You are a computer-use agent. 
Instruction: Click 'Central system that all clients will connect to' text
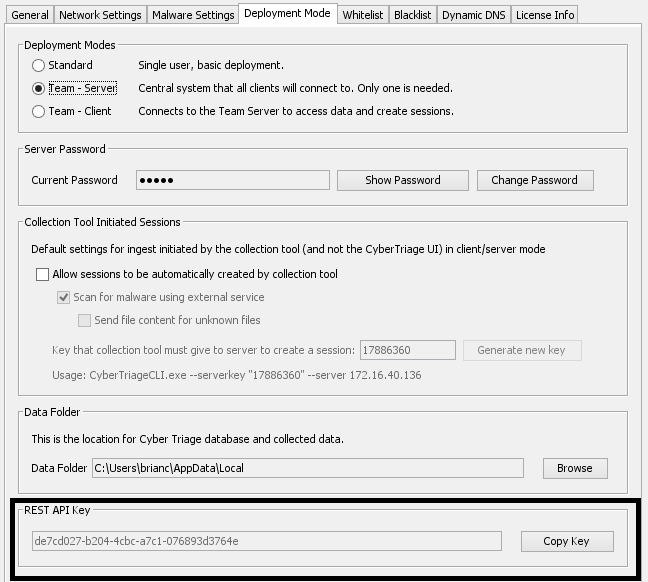(x=295, y=88)
